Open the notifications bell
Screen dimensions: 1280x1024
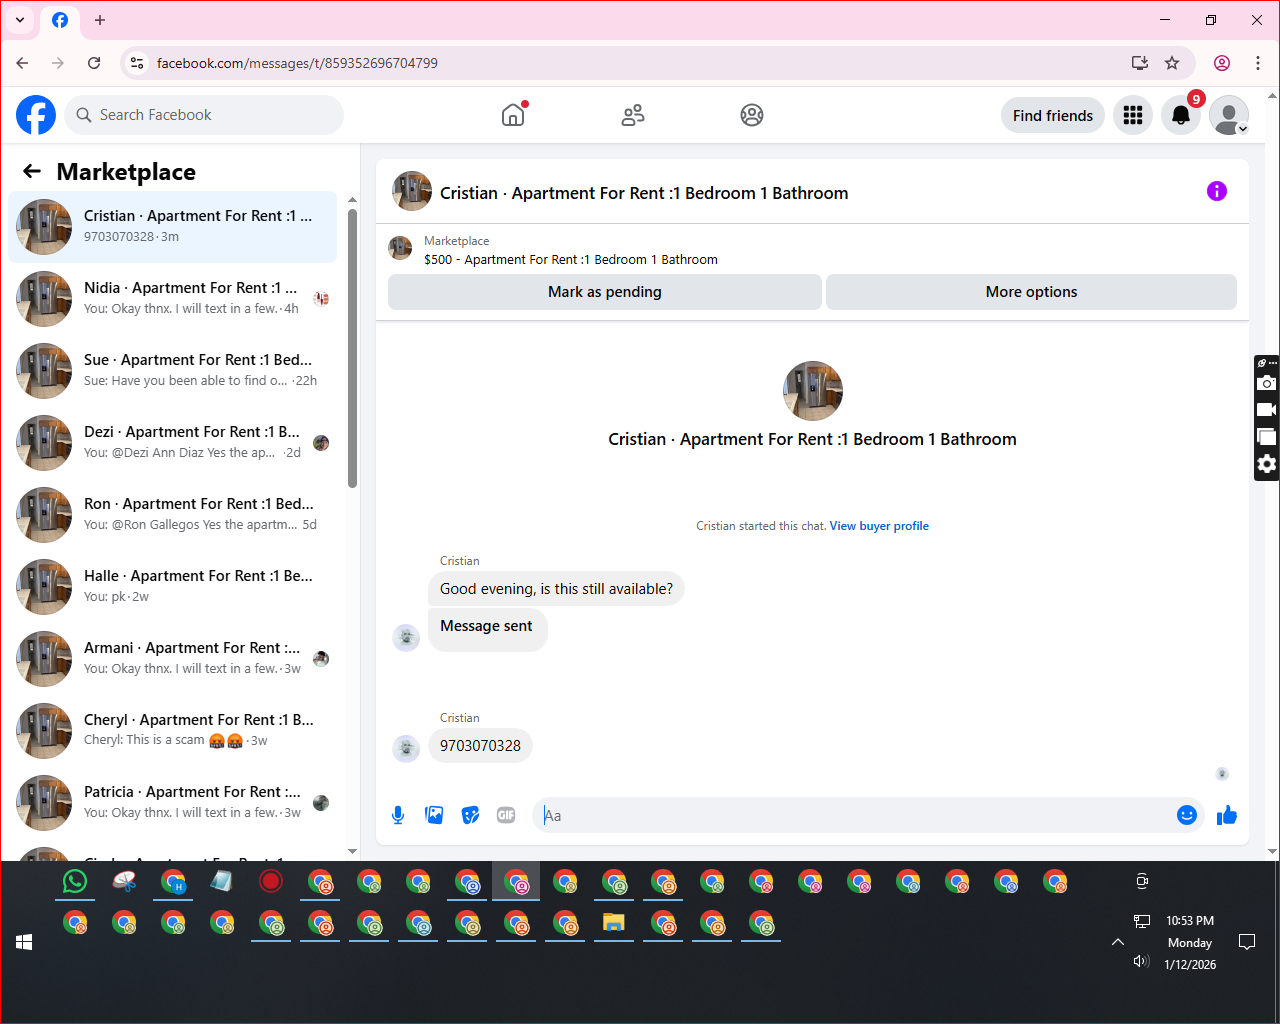[x=1181, y=115]
